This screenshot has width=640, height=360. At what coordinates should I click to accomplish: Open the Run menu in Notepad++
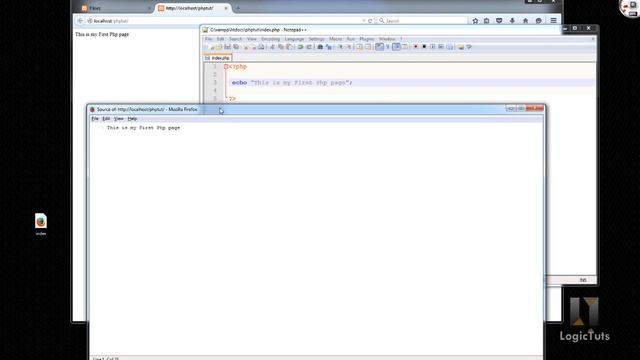(x=351, y=39)
